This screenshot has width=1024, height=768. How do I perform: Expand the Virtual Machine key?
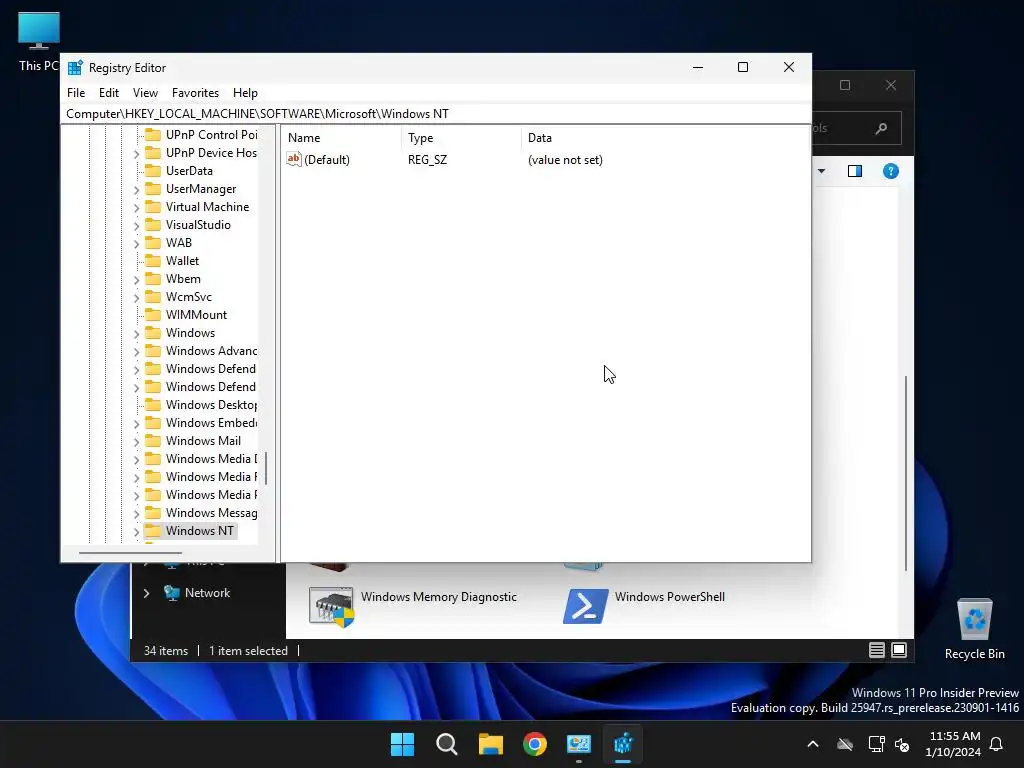(136, 208)
